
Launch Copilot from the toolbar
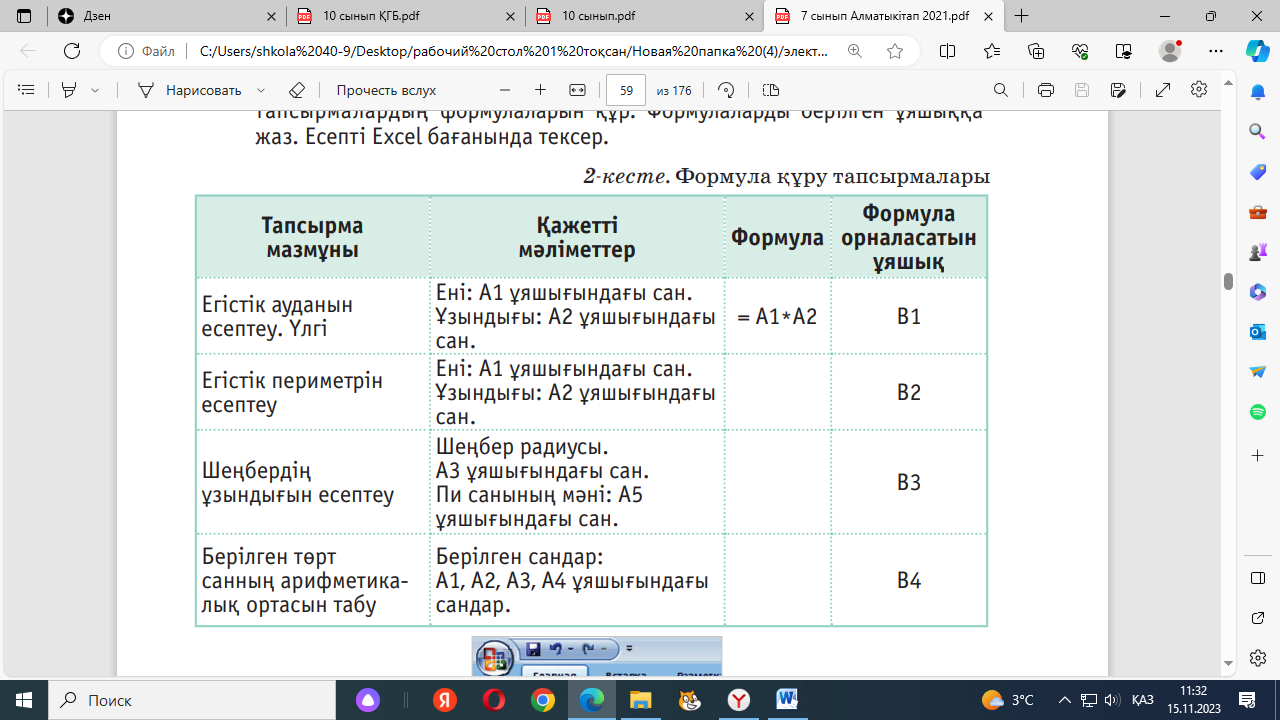click(x=1257, y=51)
